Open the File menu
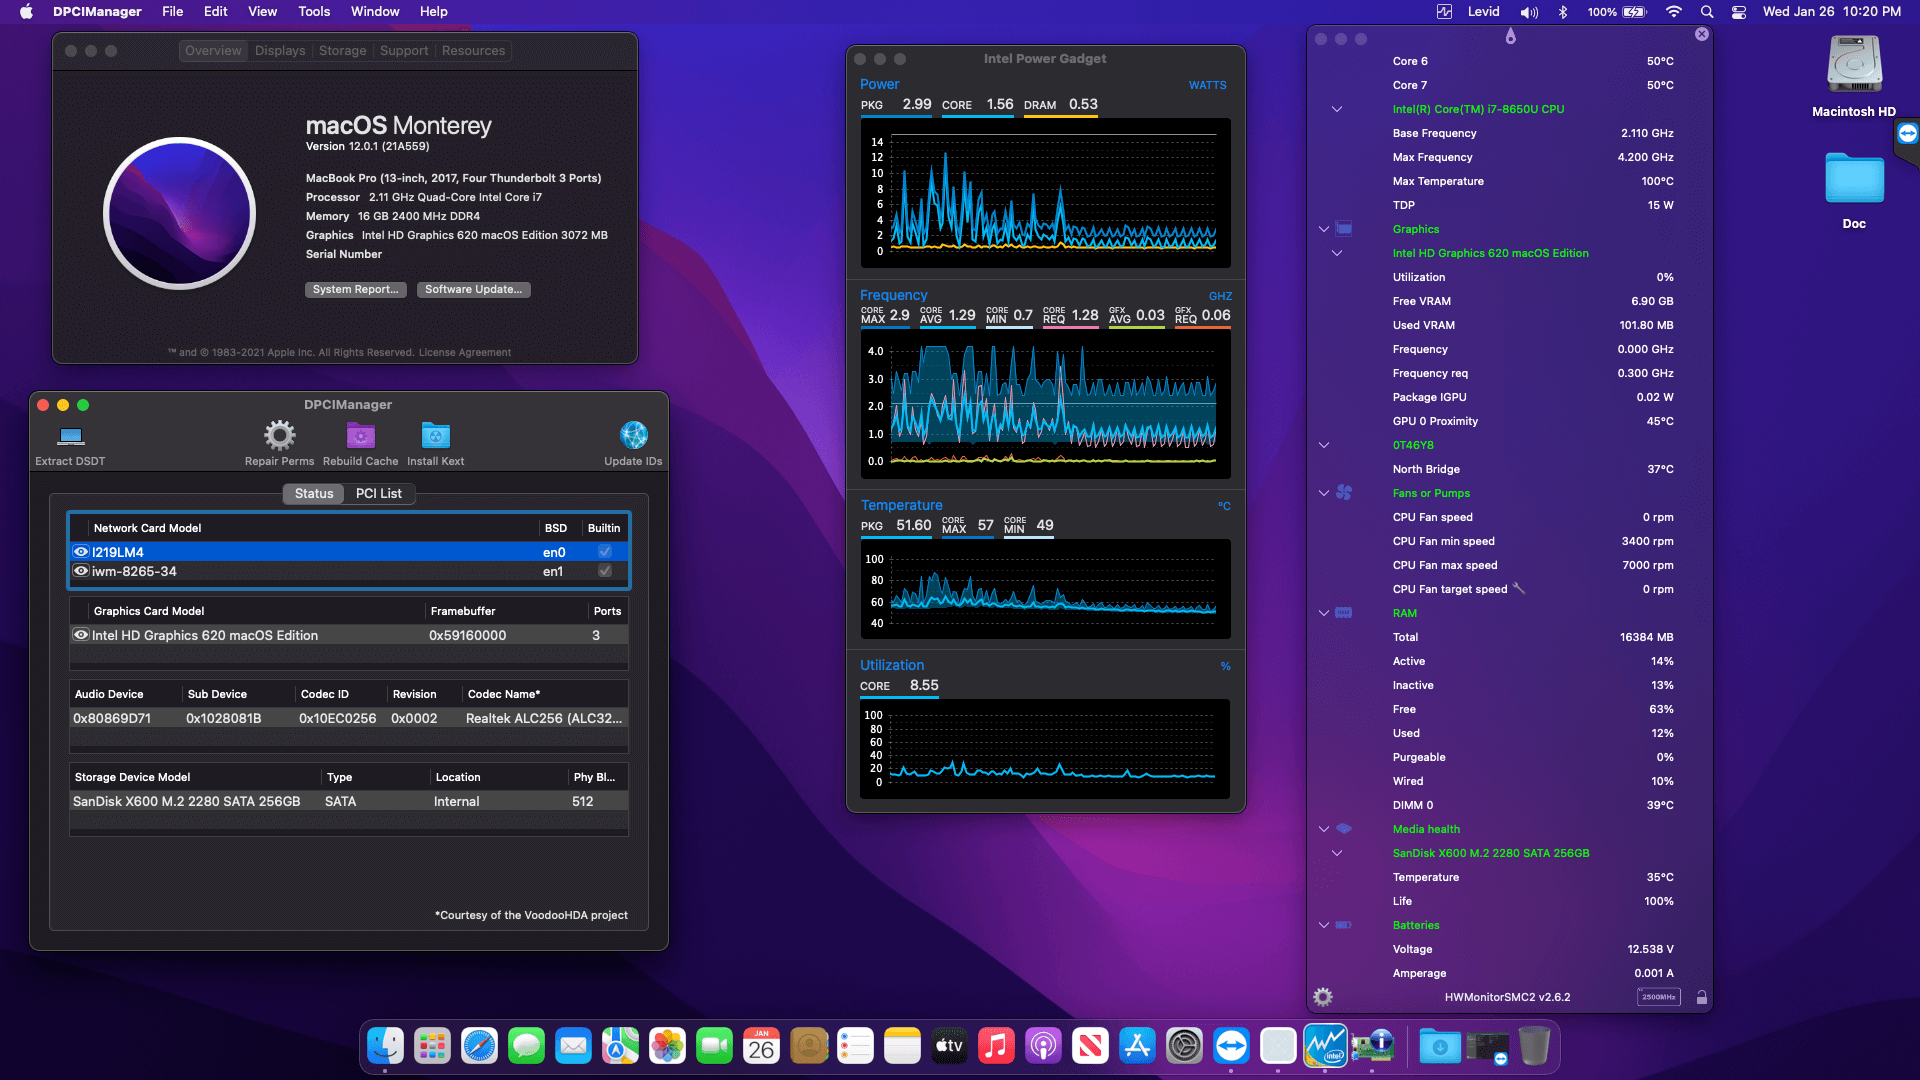The image size is (1920, 1080). click(x=173, y=12)
